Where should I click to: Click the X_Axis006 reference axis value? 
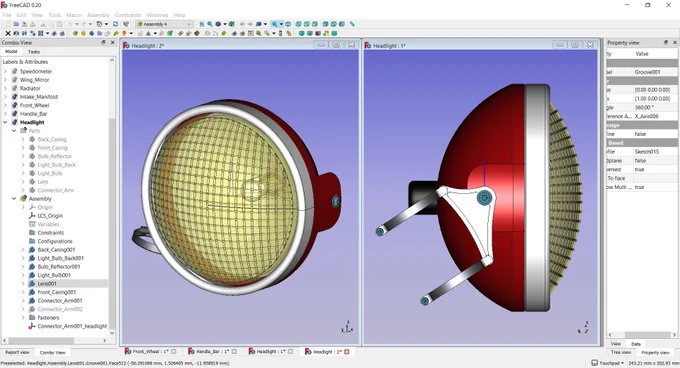click(655, 116)
